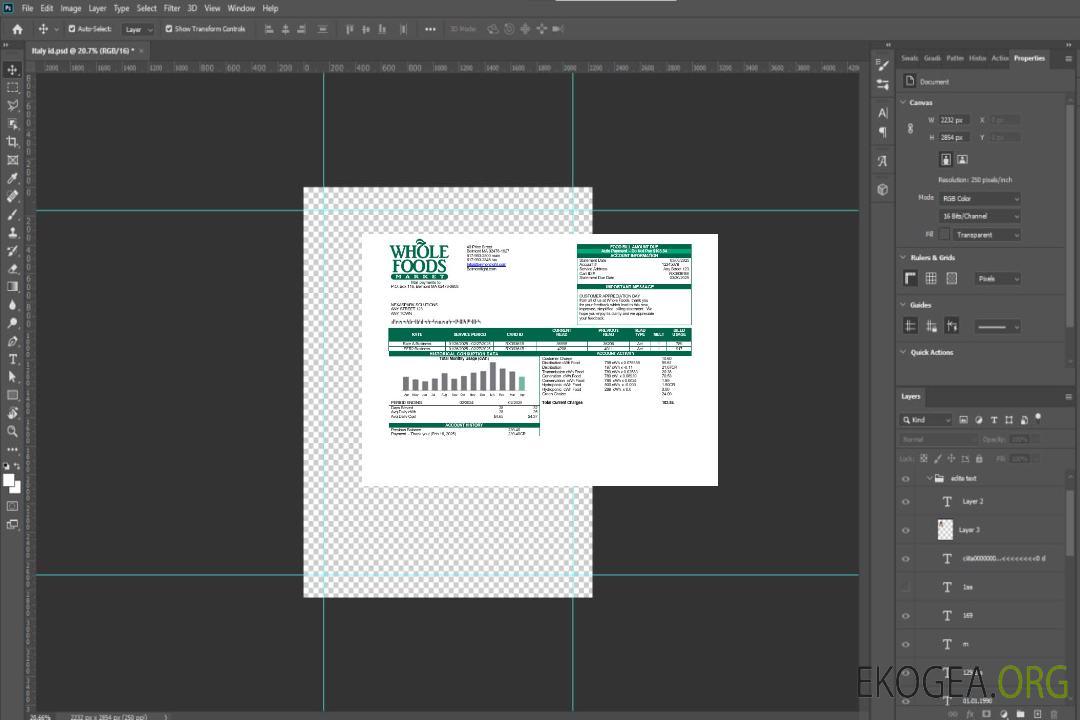Collapse the Quick Actions section
Viewport: 1080px width, 720px height.
(x=903, y=352)
